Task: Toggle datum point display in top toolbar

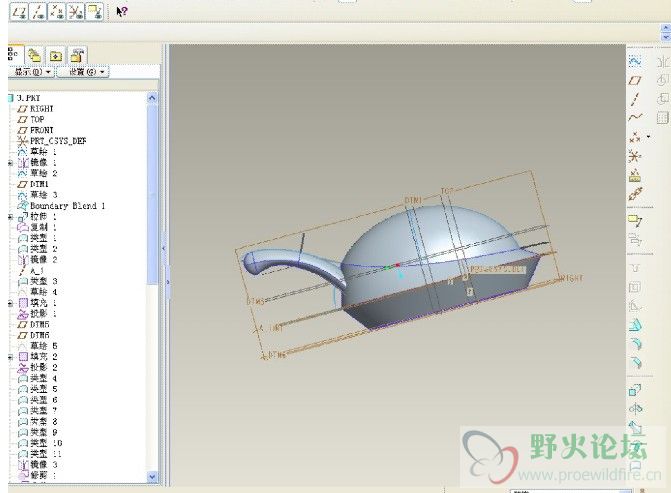Action: click(x=57, y=12)
